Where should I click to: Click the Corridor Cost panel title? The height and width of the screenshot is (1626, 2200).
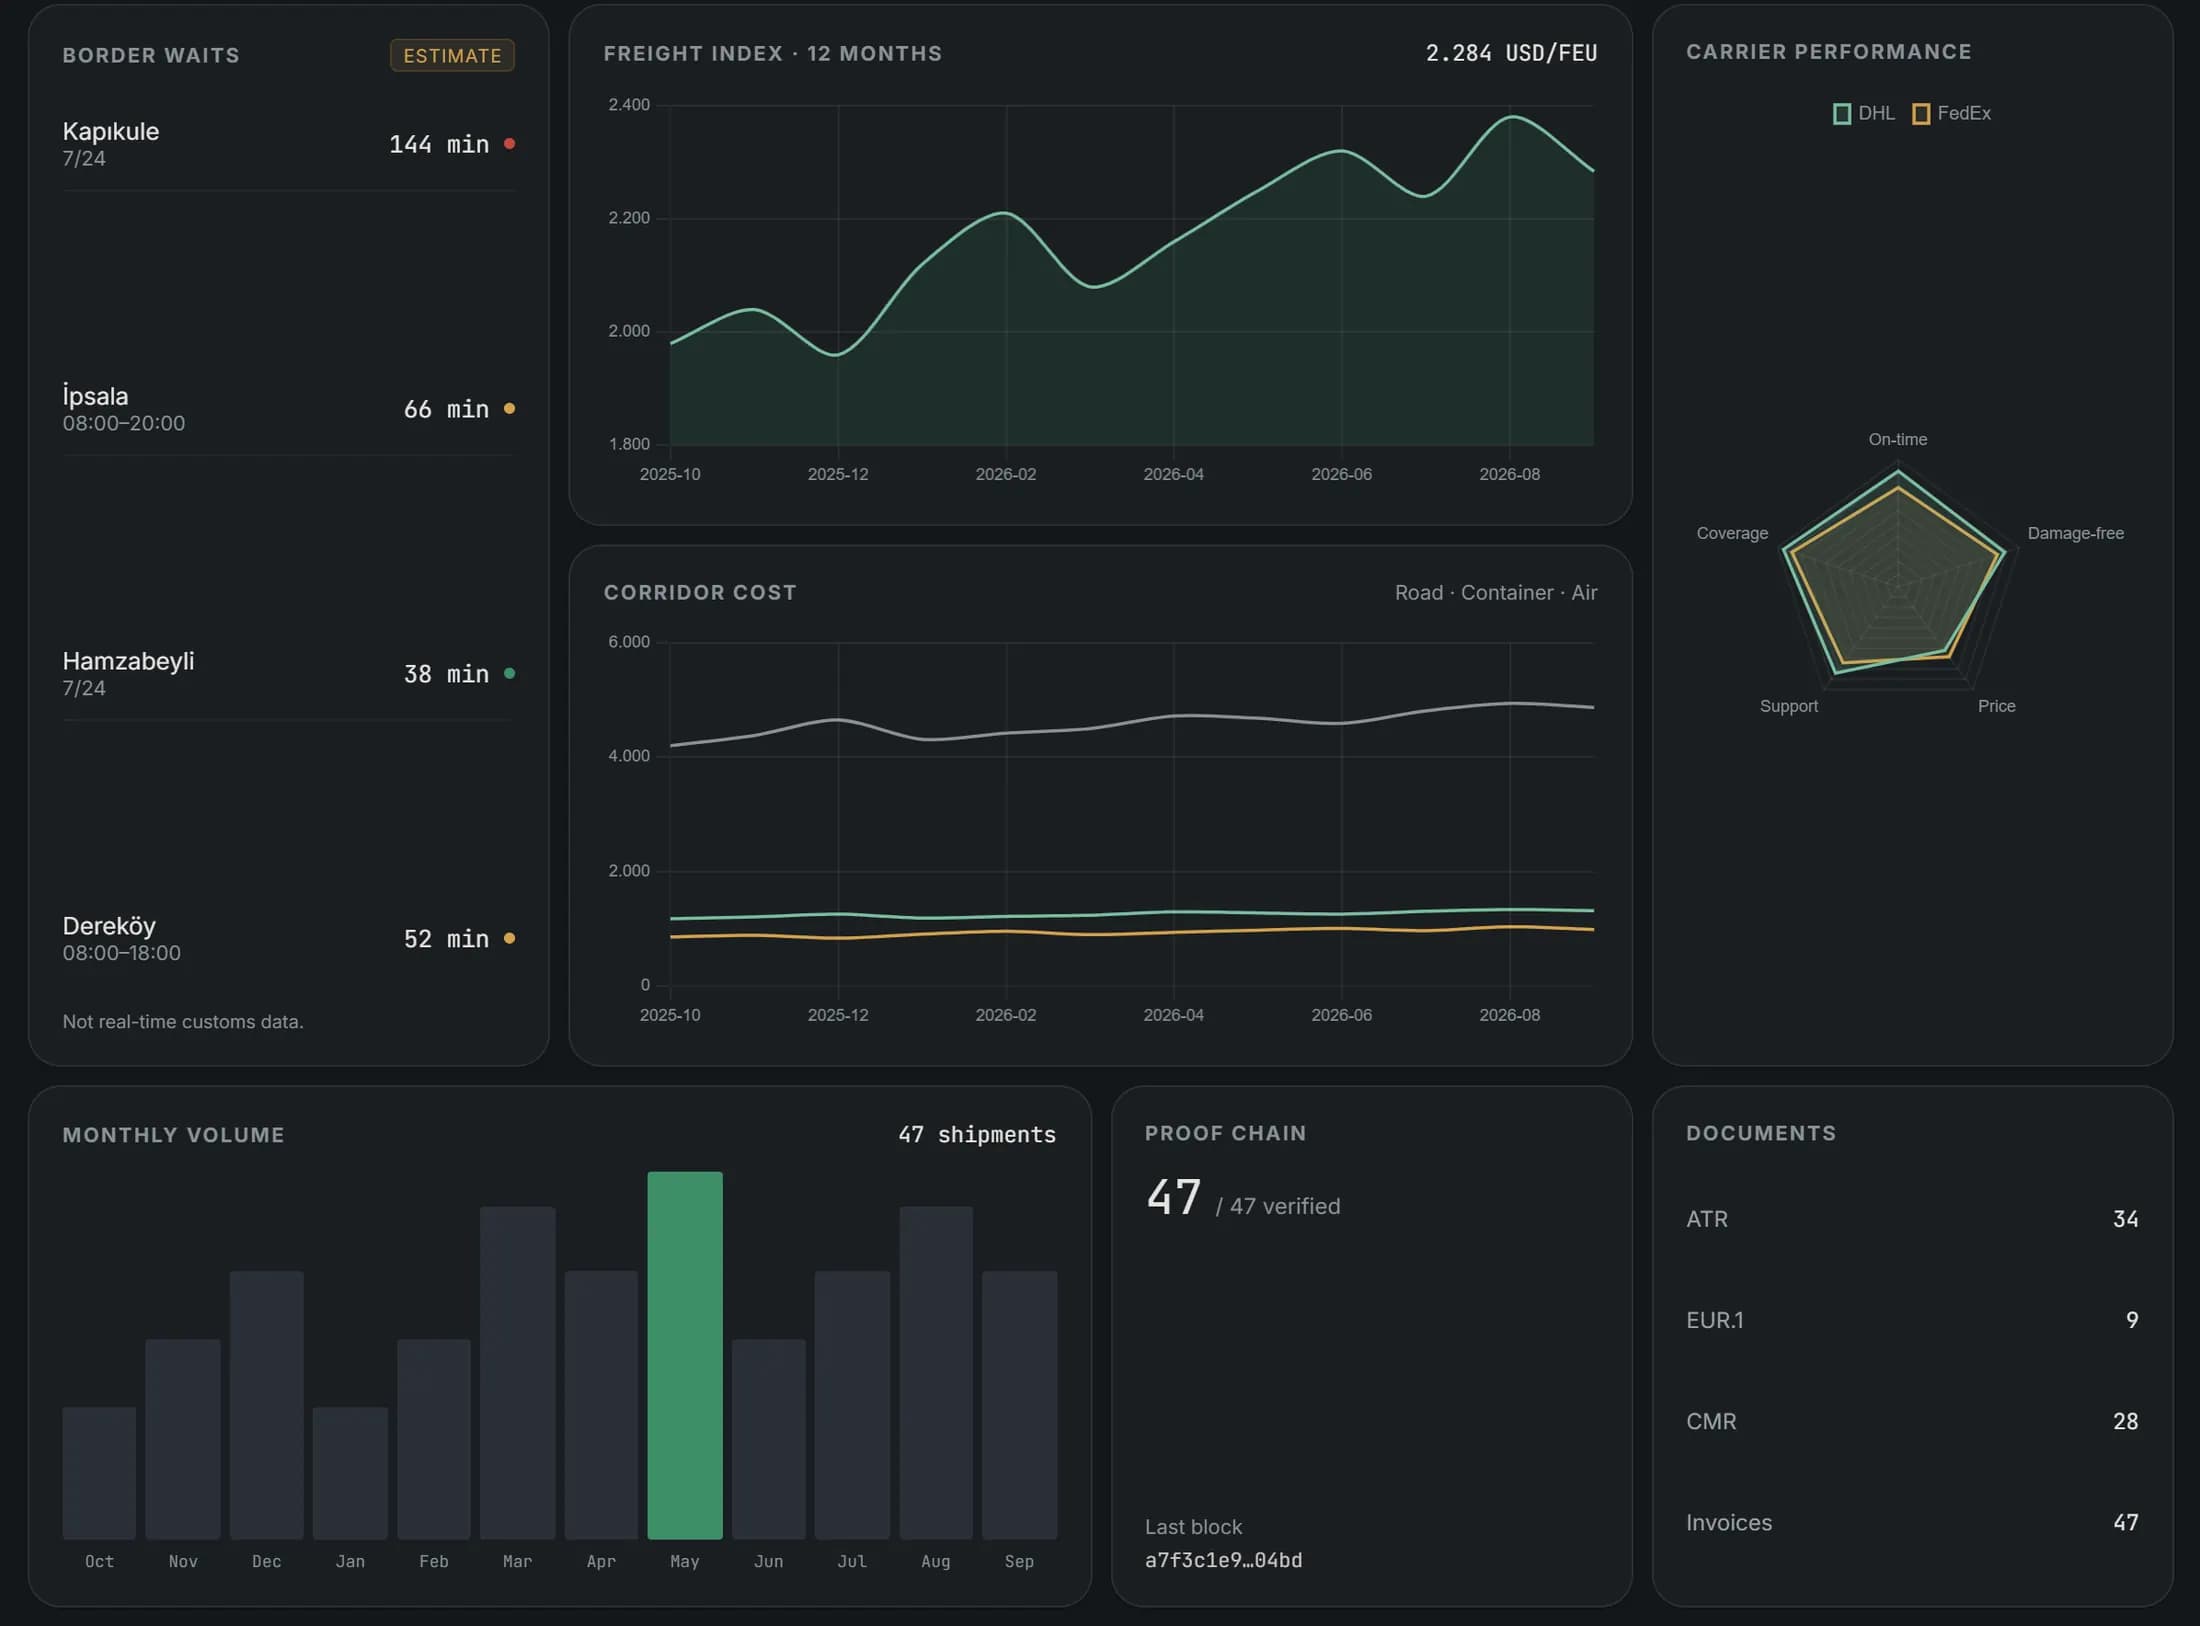point(700,593)
